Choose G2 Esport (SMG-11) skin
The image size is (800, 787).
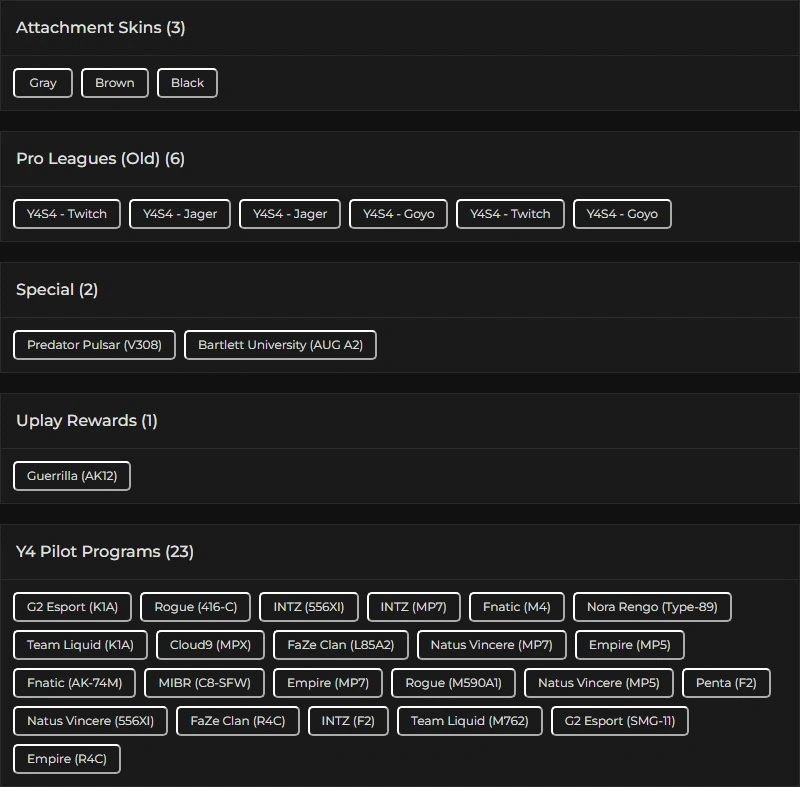click(x=620, y=721)
